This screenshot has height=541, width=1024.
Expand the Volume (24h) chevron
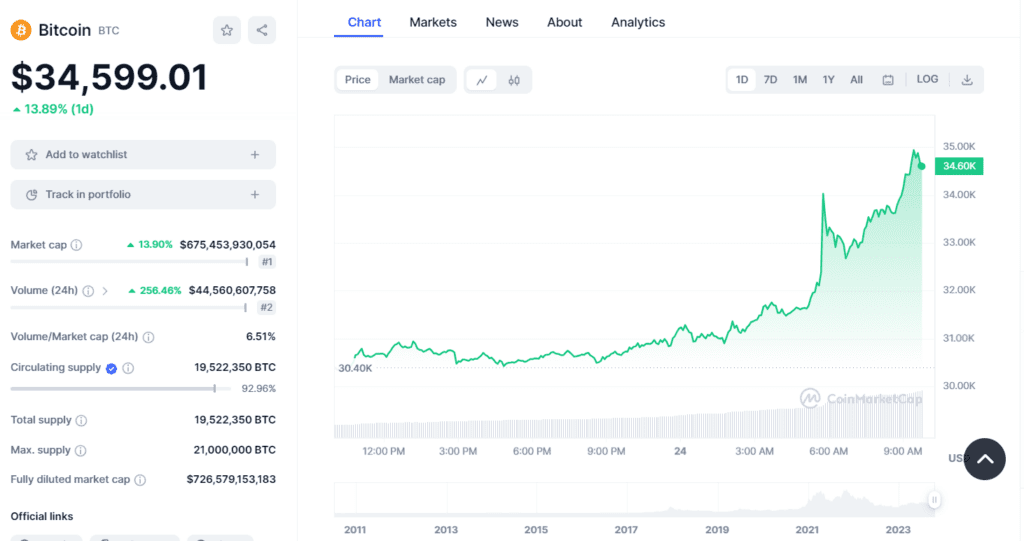pos(104,291)
